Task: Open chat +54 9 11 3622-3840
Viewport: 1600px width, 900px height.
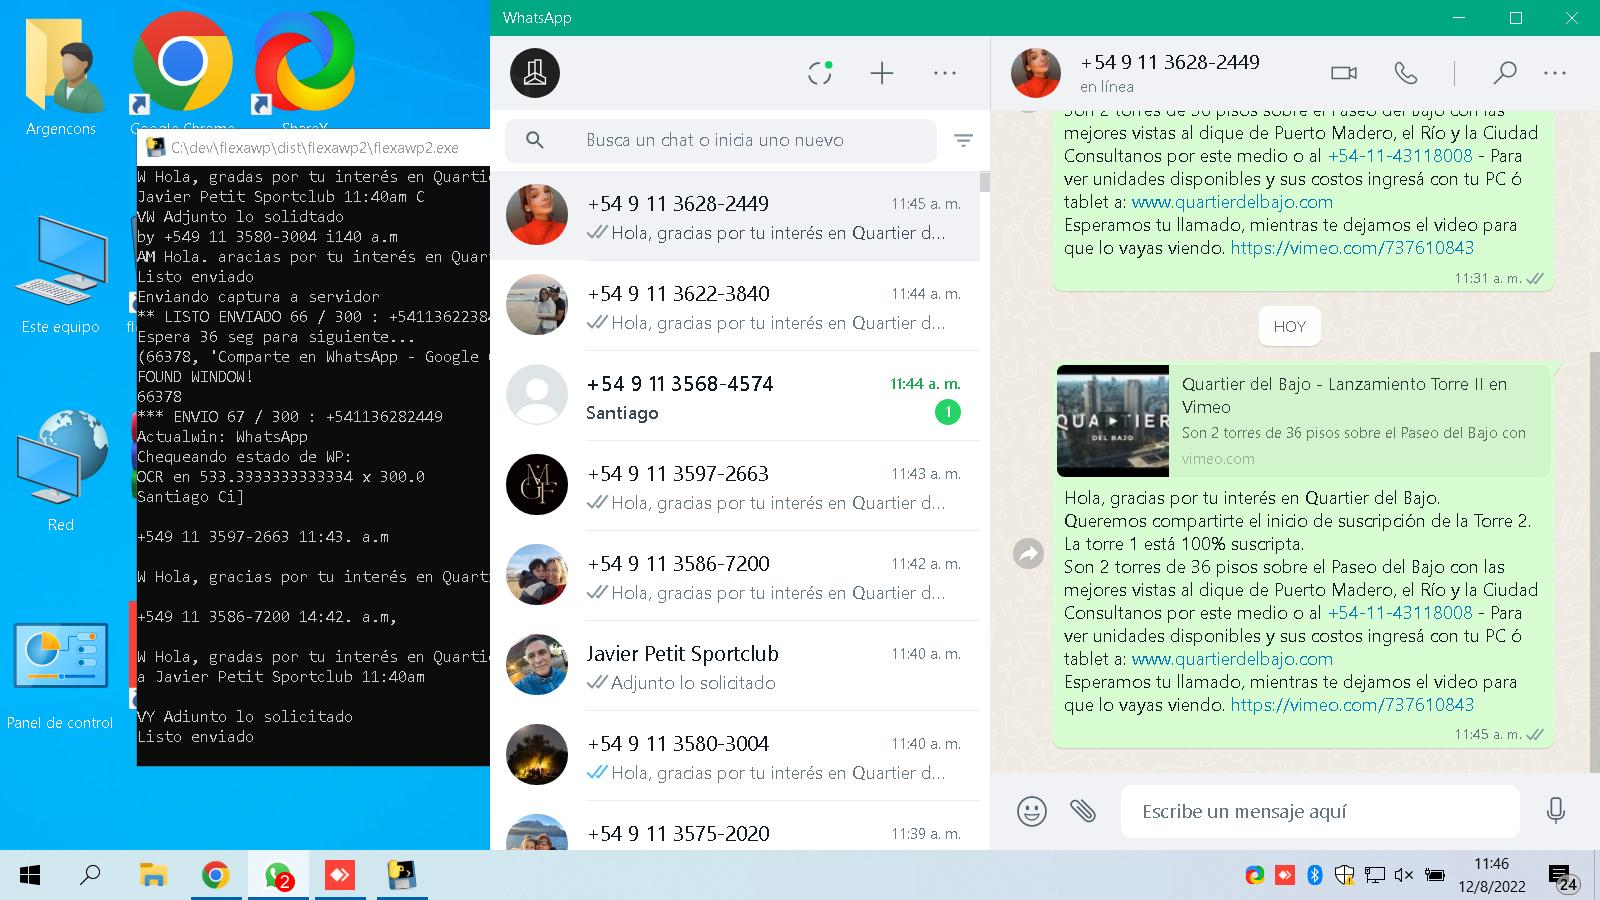Action: 735,306
